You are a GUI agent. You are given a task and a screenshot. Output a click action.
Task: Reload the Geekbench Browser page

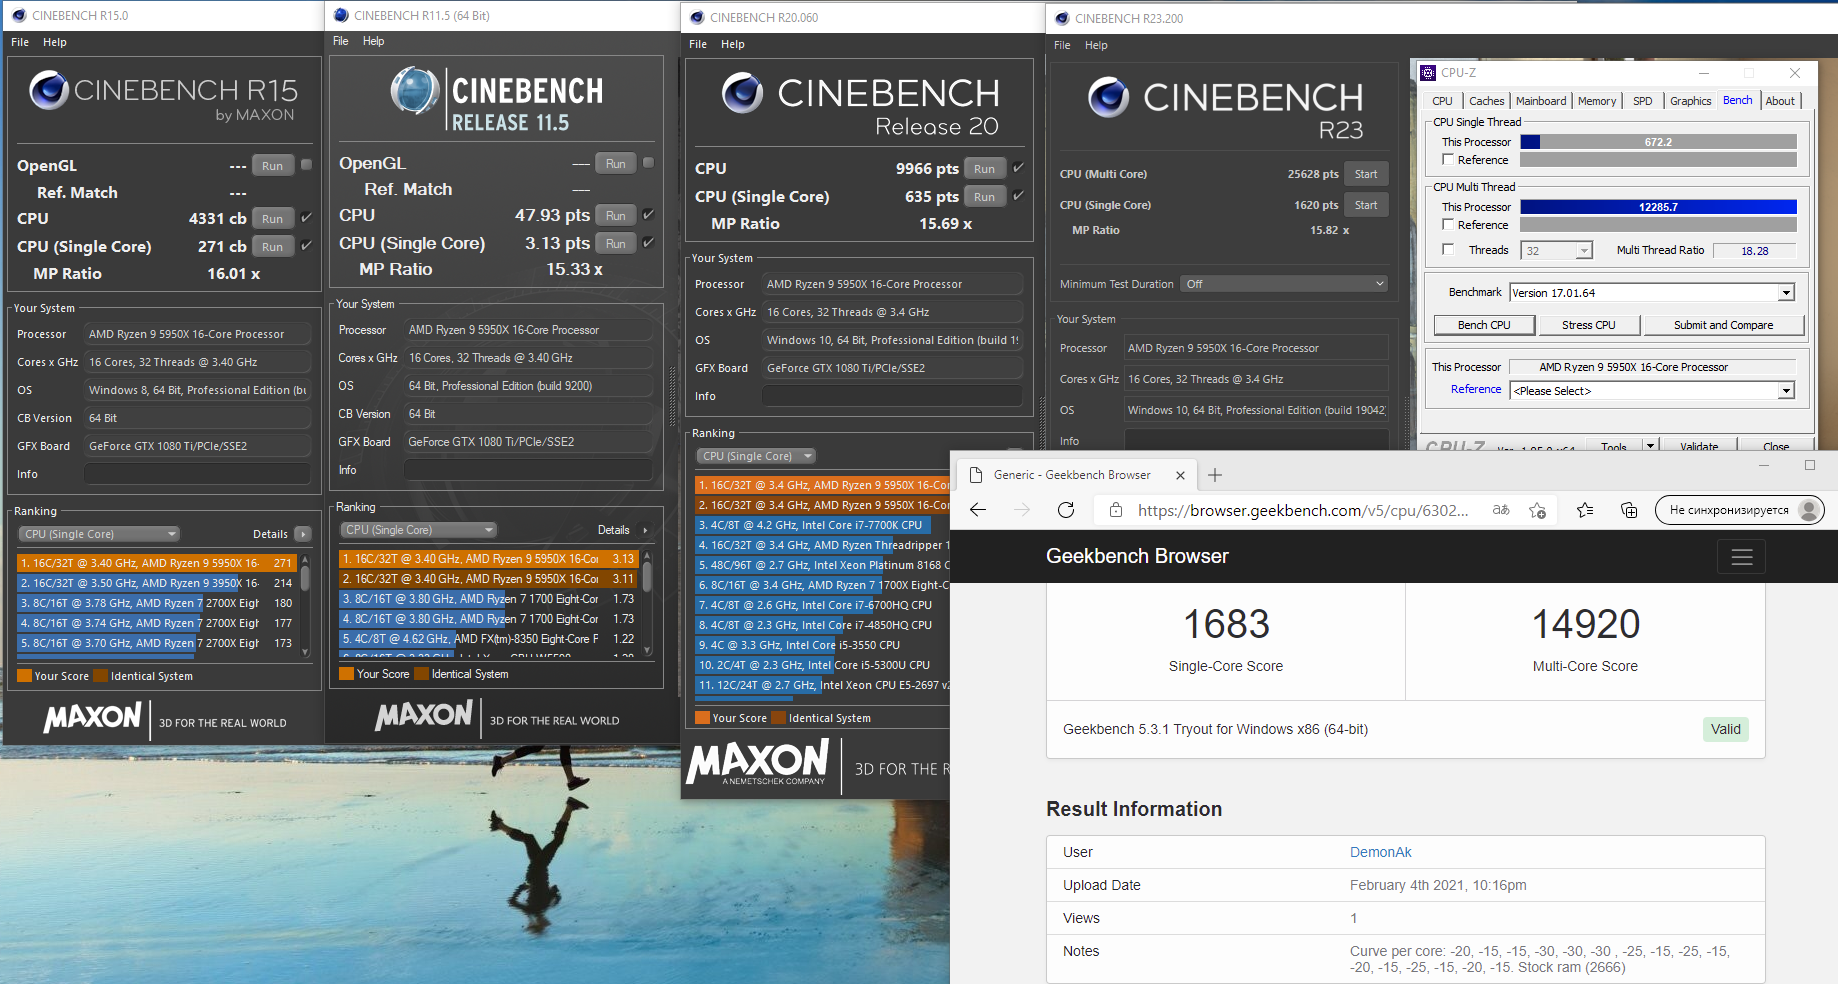(x=1066, y=510)
